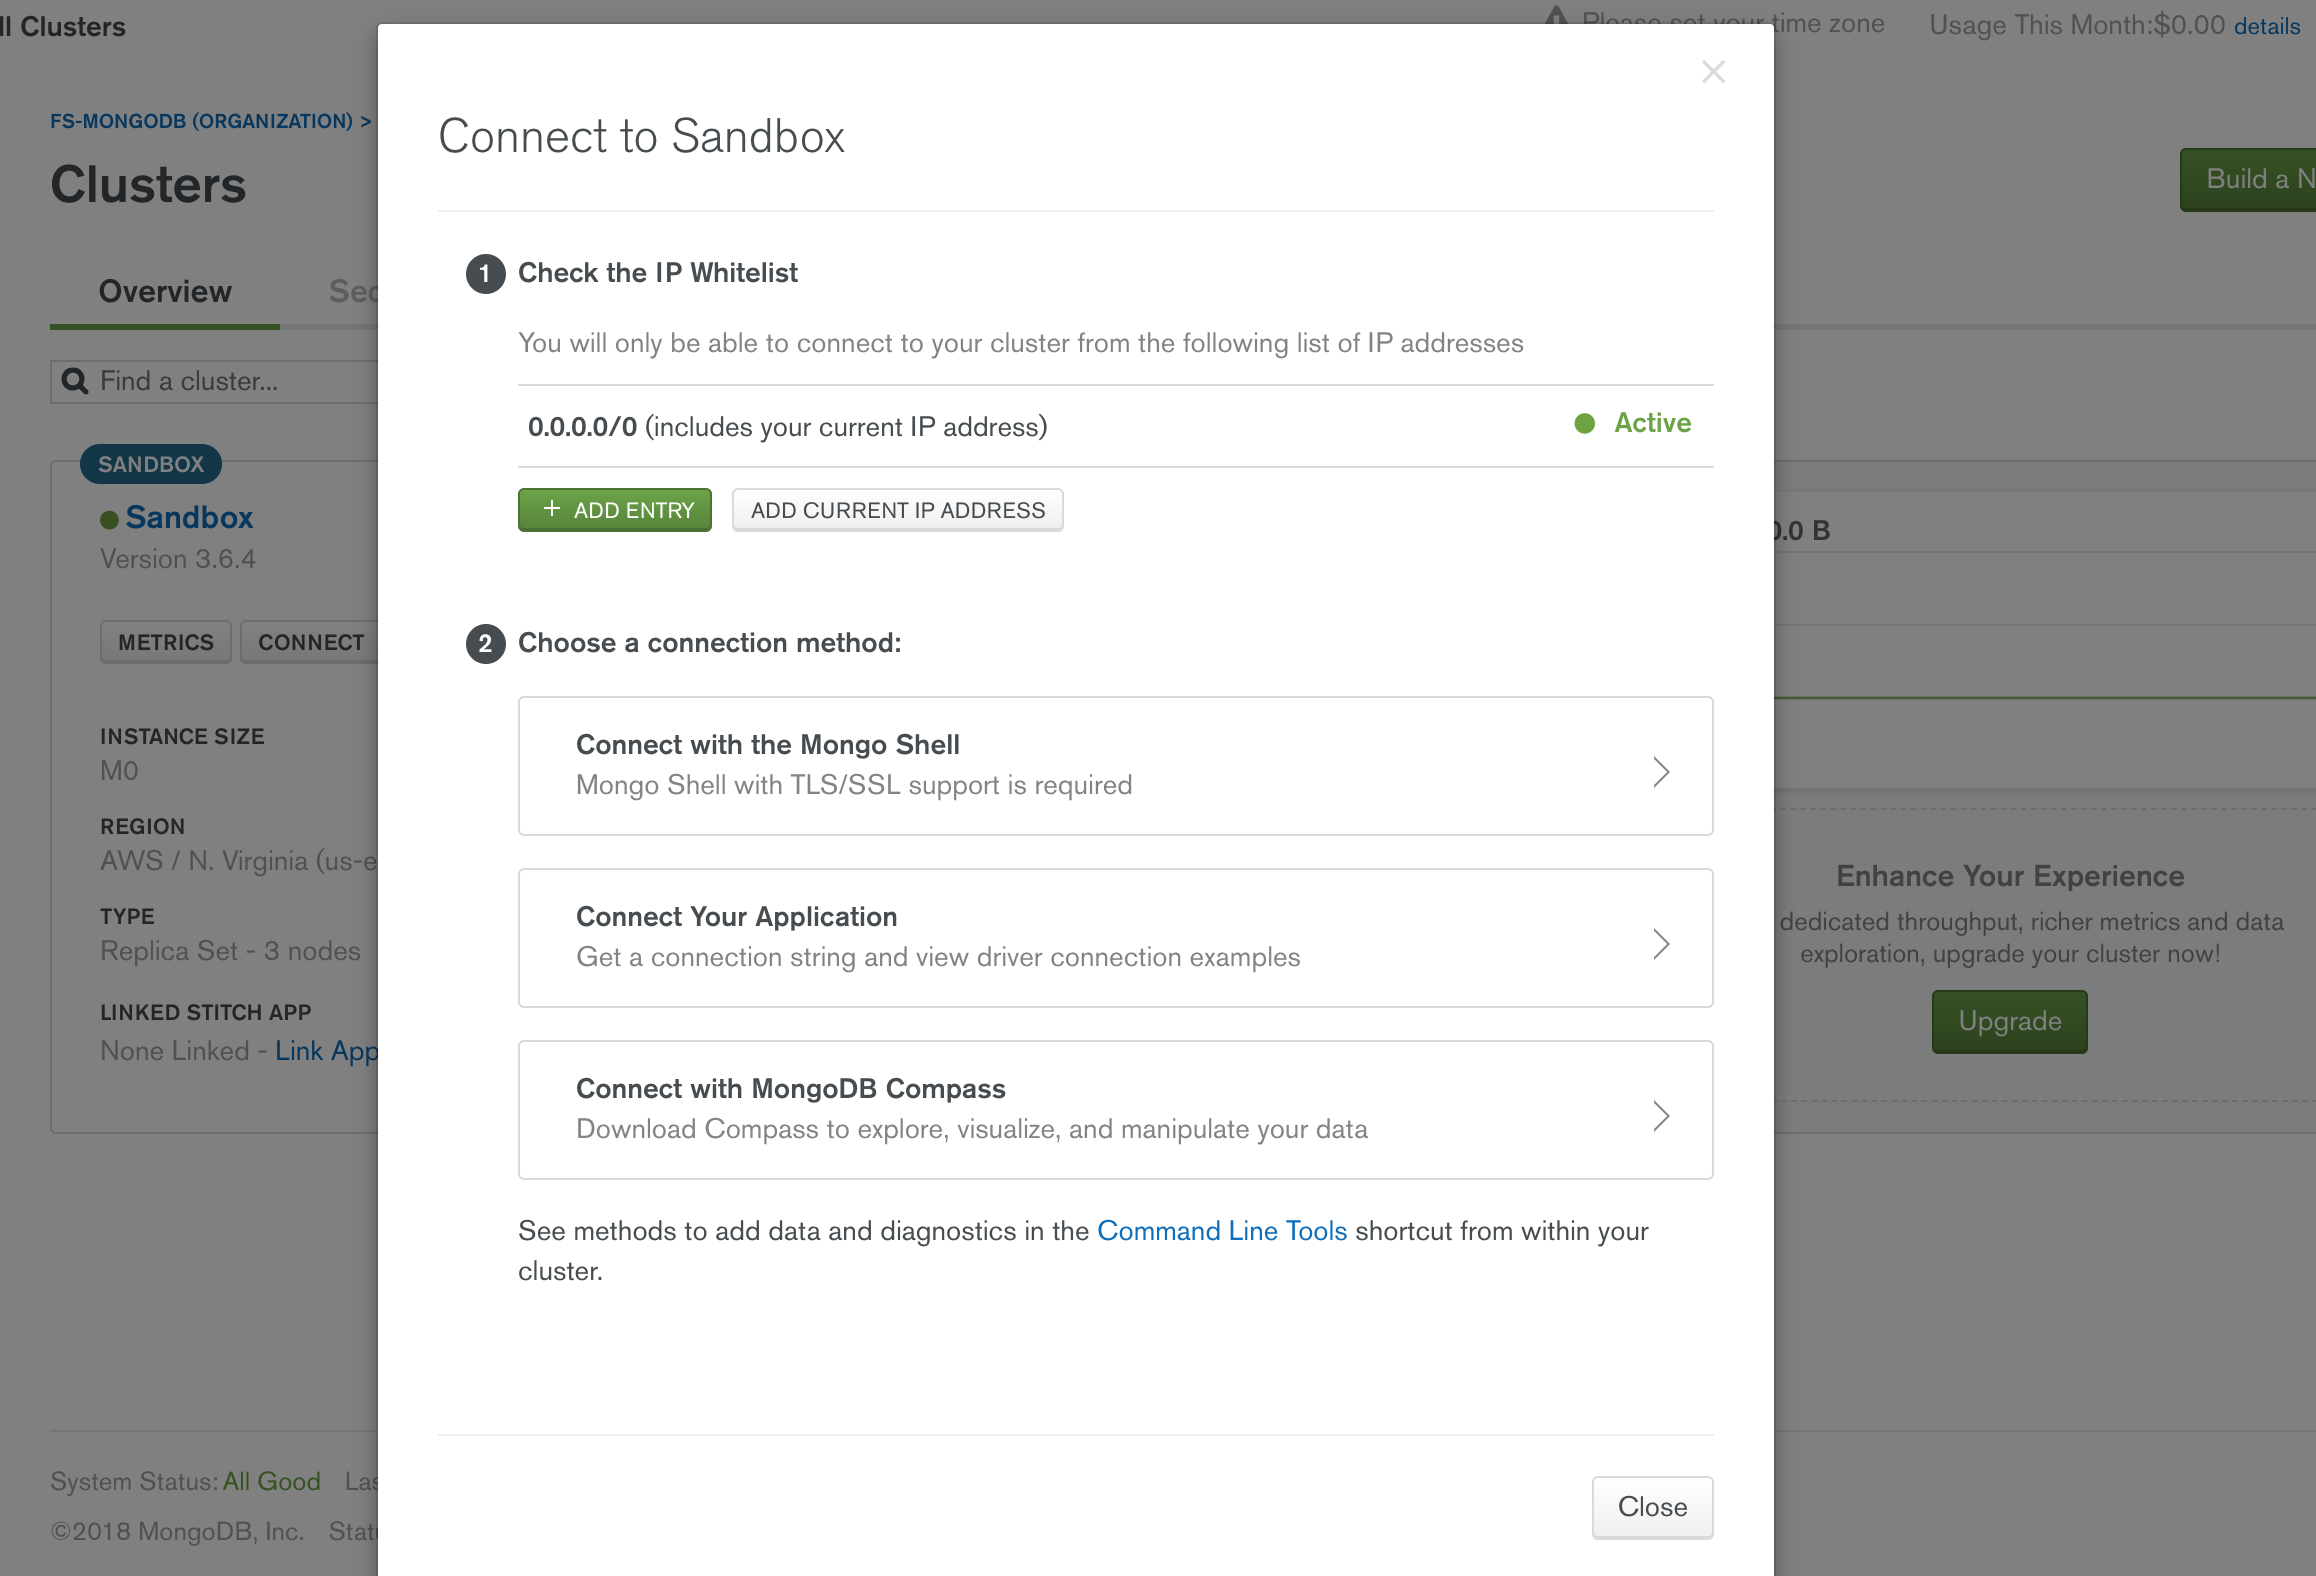Click the Connect Your Application chevron
2316x1576 pixels.
pos(1658,943)
